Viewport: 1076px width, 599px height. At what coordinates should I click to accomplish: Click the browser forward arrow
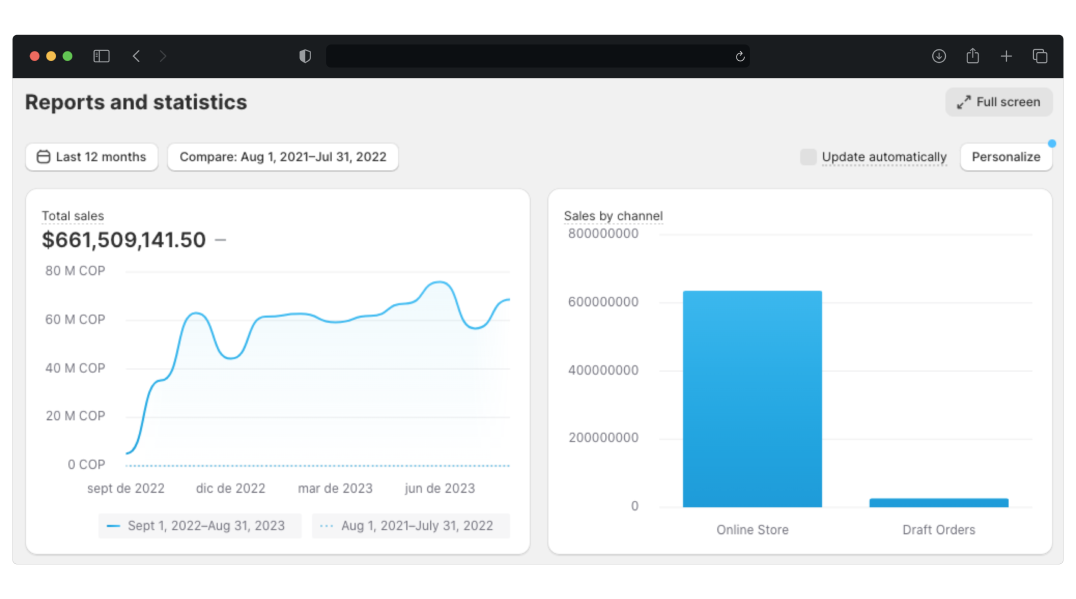(x=163, y=56)
